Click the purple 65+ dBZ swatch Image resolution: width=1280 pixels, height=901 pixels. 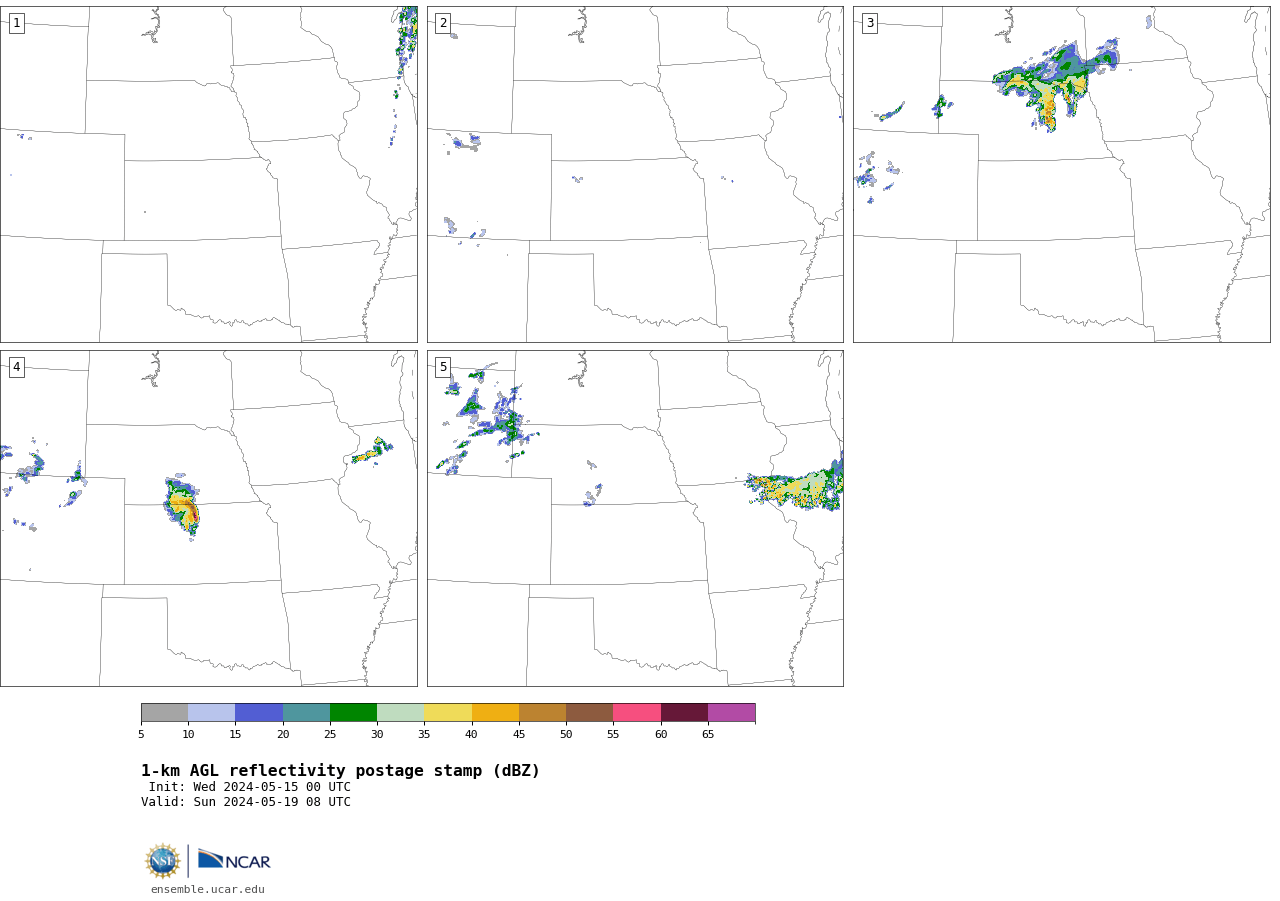point(731,712)
